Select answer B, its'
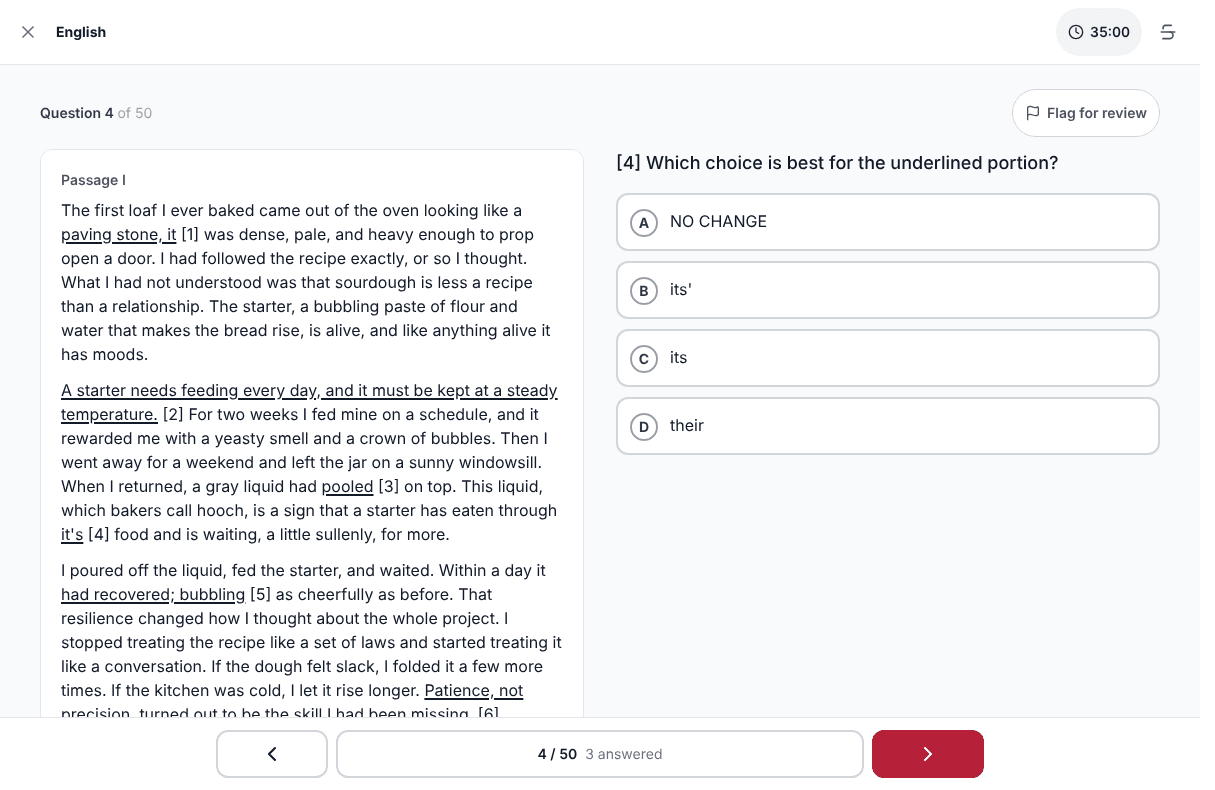This screenshot has width=1215, height=790. pyautogui.click(x=888, y=290)
